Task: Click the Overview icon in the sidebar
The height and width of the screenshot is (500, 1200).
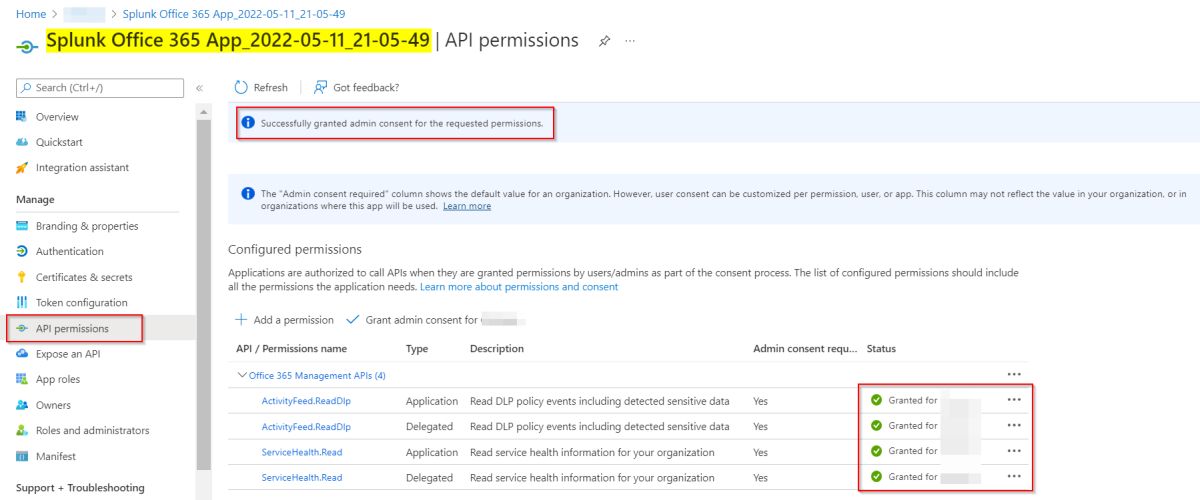Action: (22, 117)
